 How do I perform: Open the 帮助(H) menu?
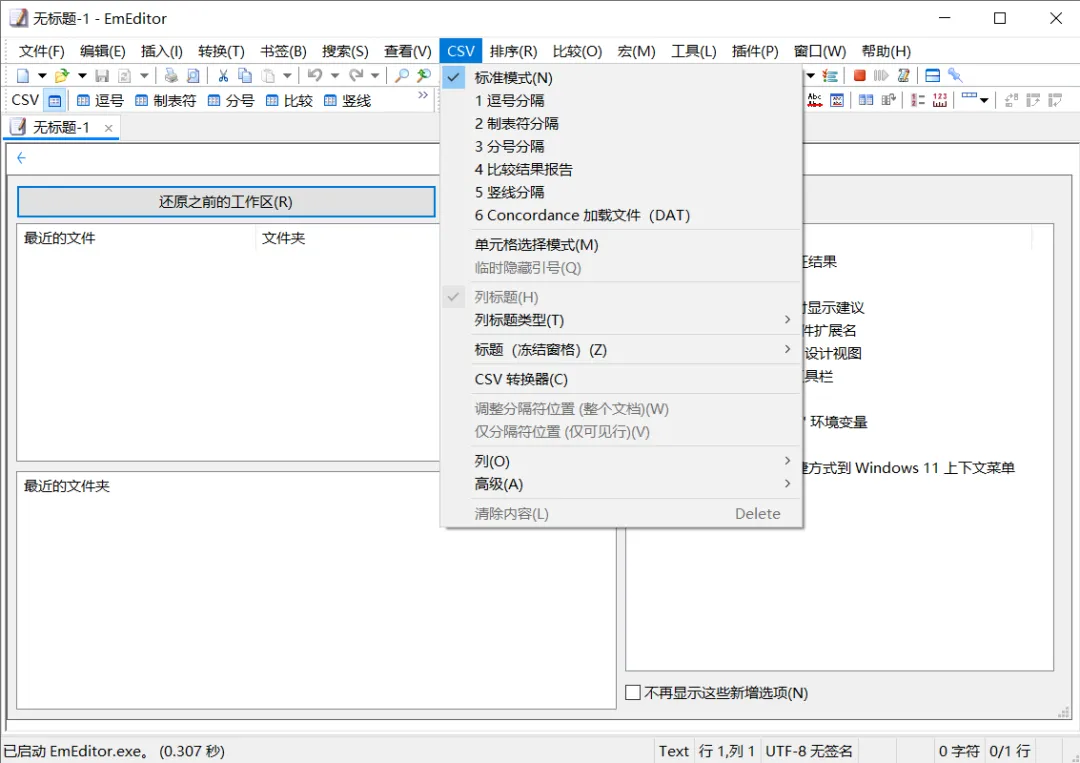coord(886,51)
